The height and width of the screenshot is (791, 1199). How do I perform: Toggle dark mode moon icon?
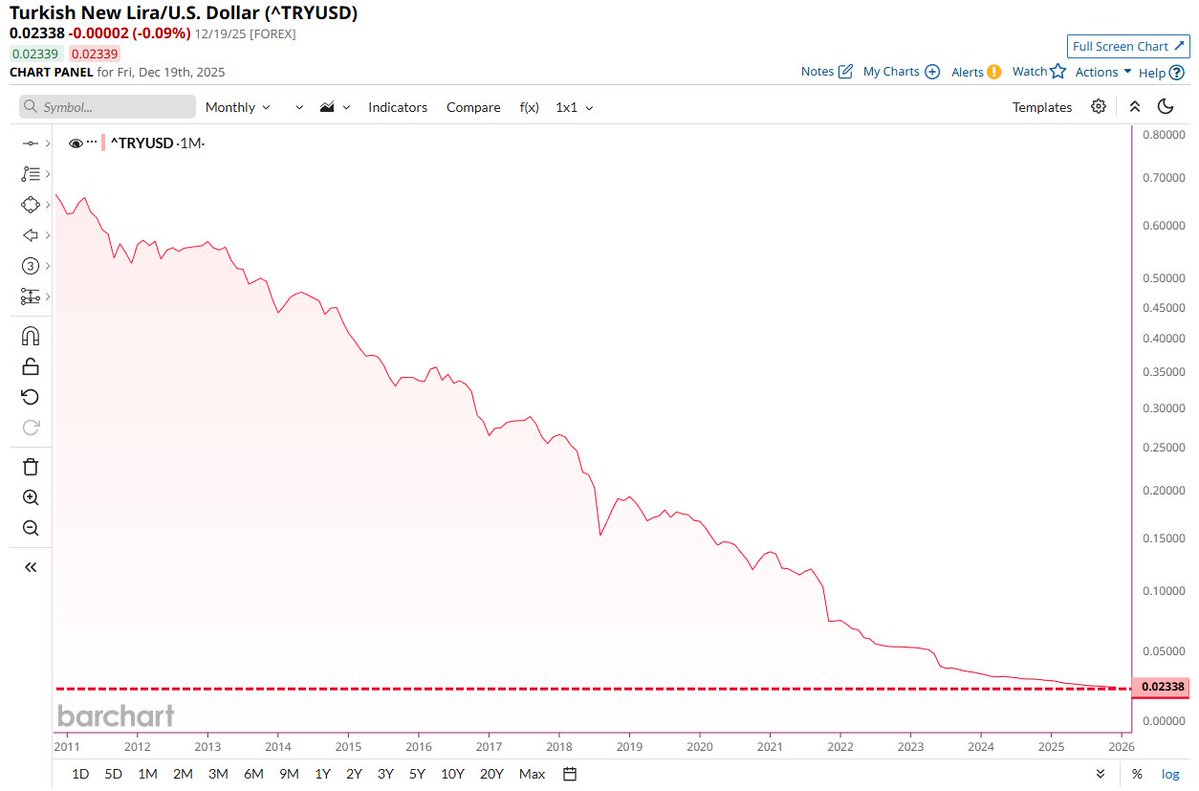[x=1165, y=107]
